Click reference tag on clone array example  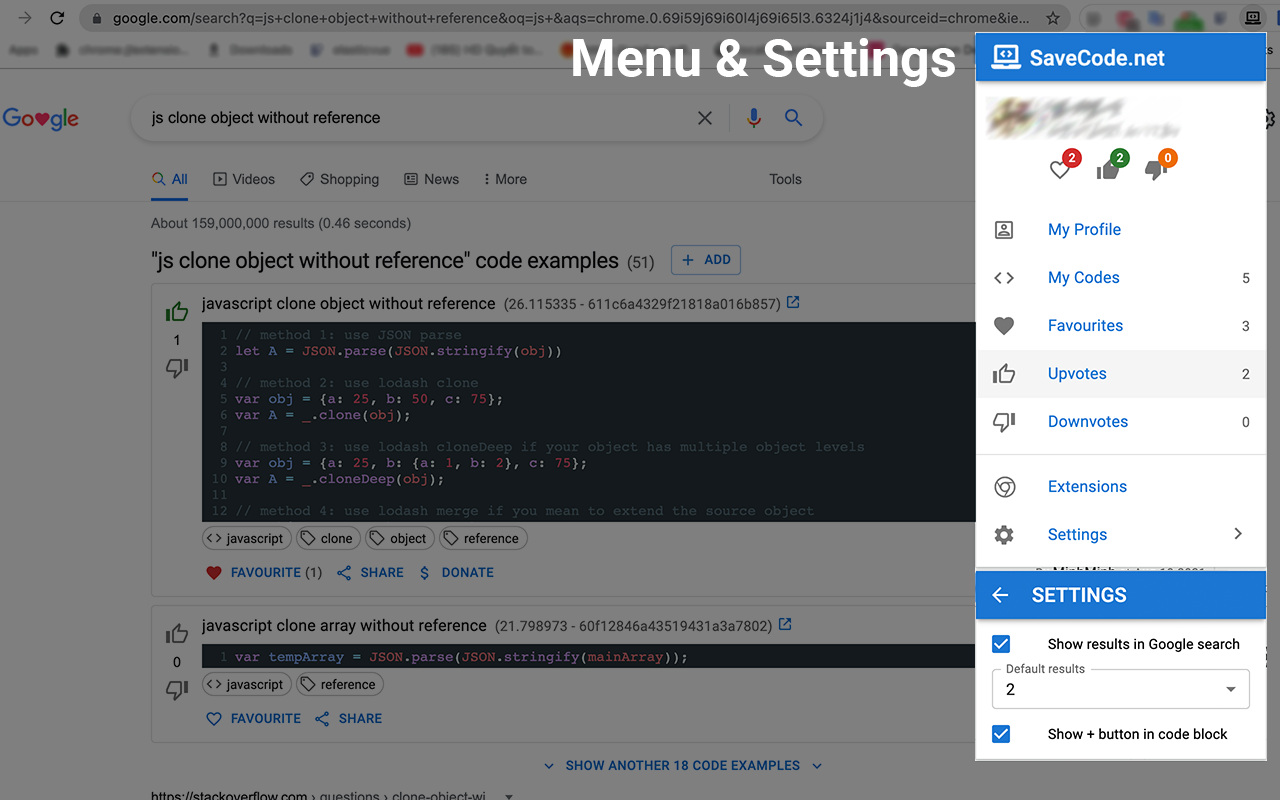(x=340, y=684)
